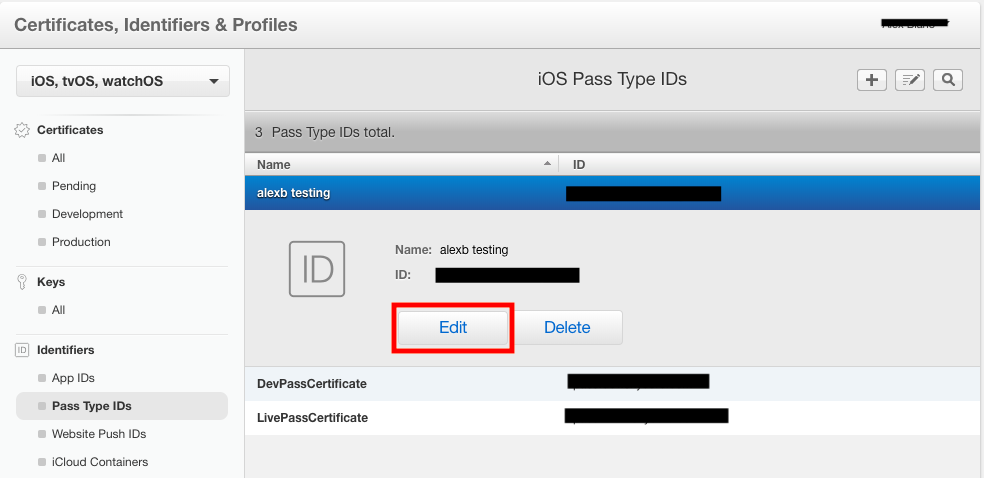Viewport: 984px width, 478px height.
Task: Click the large ID icon in details
Action: [x=317, y=268]
